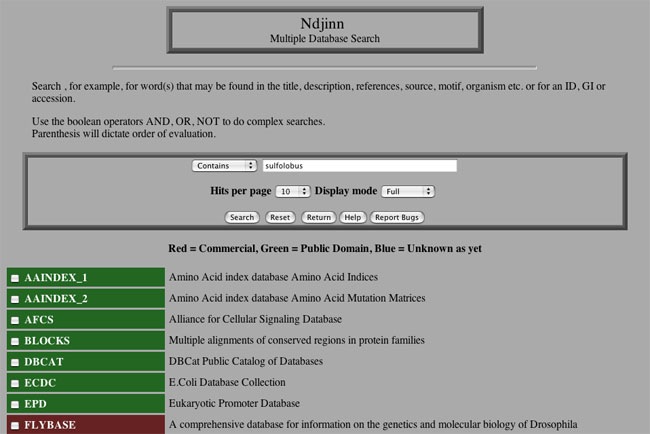This screenshot has width=650, height=434.
Task: Check the AAINDEX_1 database checkbox
Action: coord(16,278)
